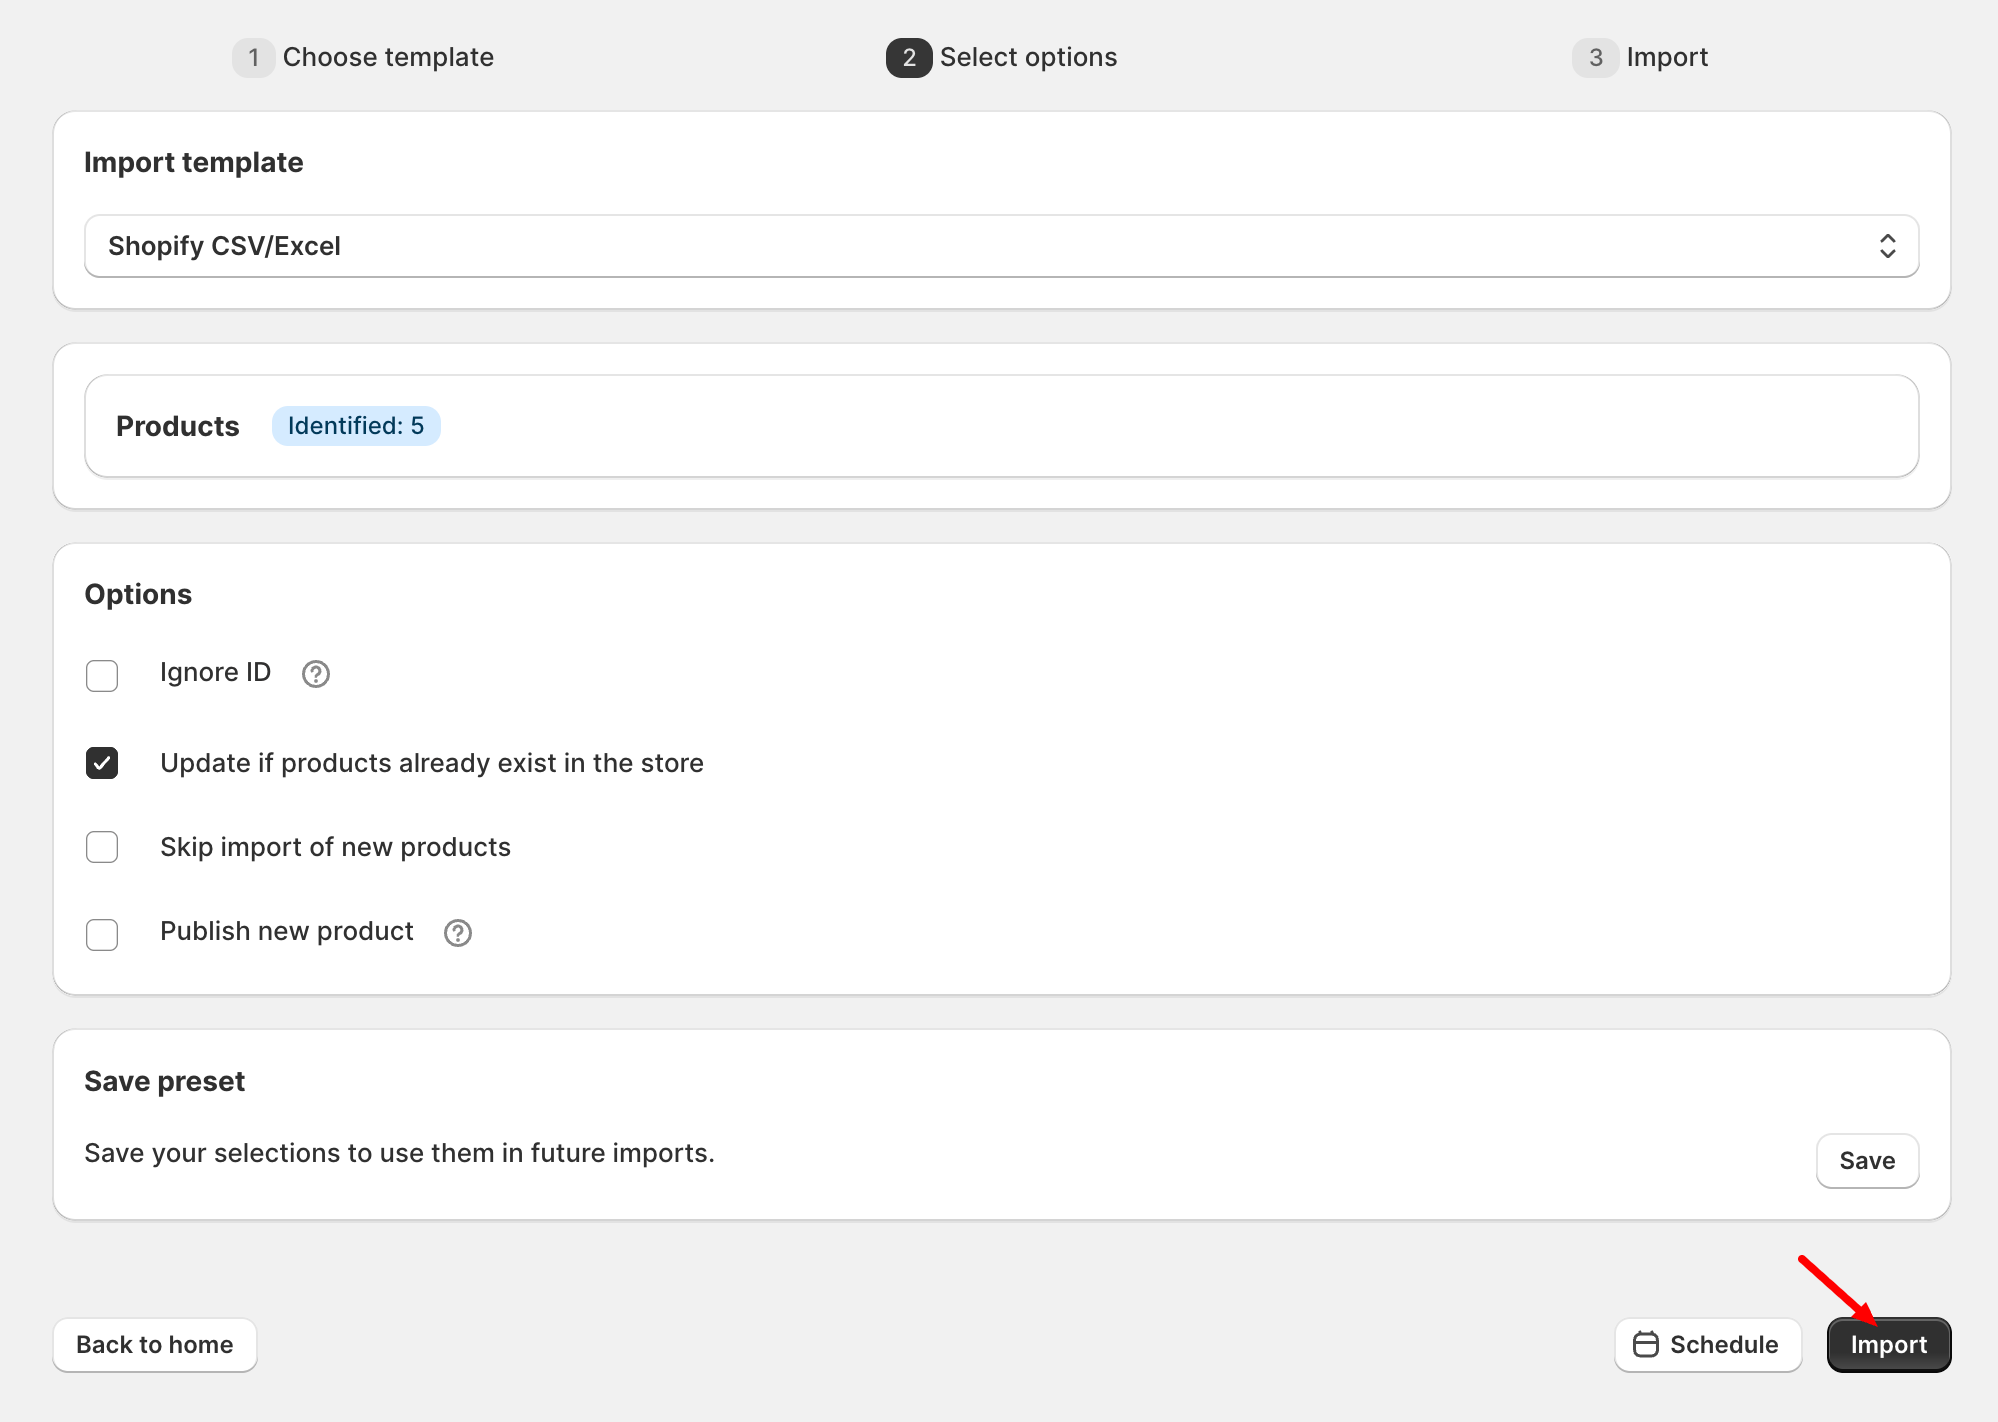Enable the Ignore ID checkbox

click(x=102, y=676)
